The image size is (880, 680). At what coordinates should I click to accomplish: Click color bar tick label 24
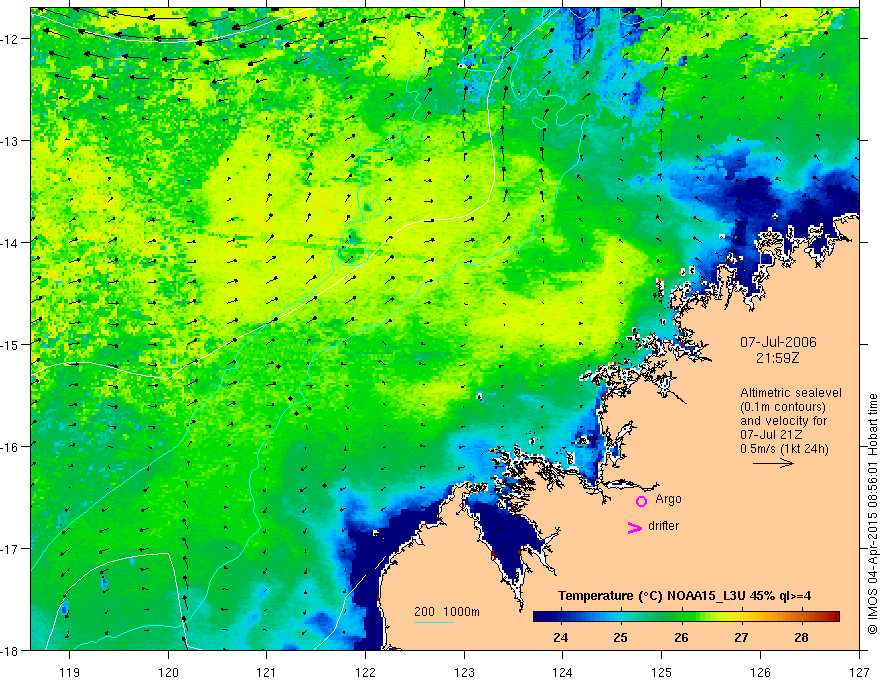(x=560, y=637)
